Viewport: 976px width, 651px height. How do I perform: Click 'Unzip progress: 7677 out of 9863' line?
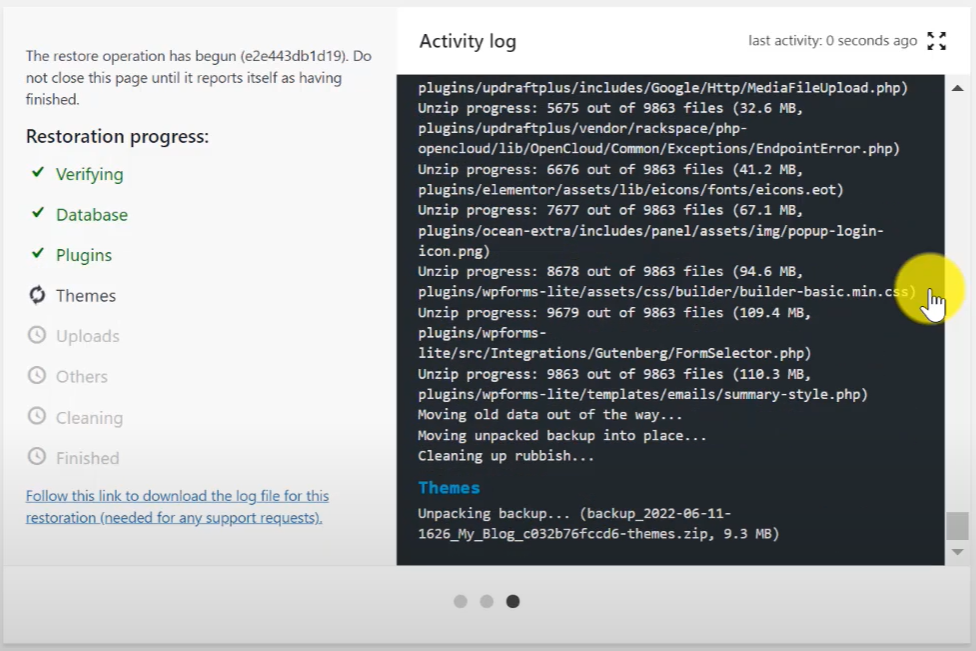[x=611, y=210]
